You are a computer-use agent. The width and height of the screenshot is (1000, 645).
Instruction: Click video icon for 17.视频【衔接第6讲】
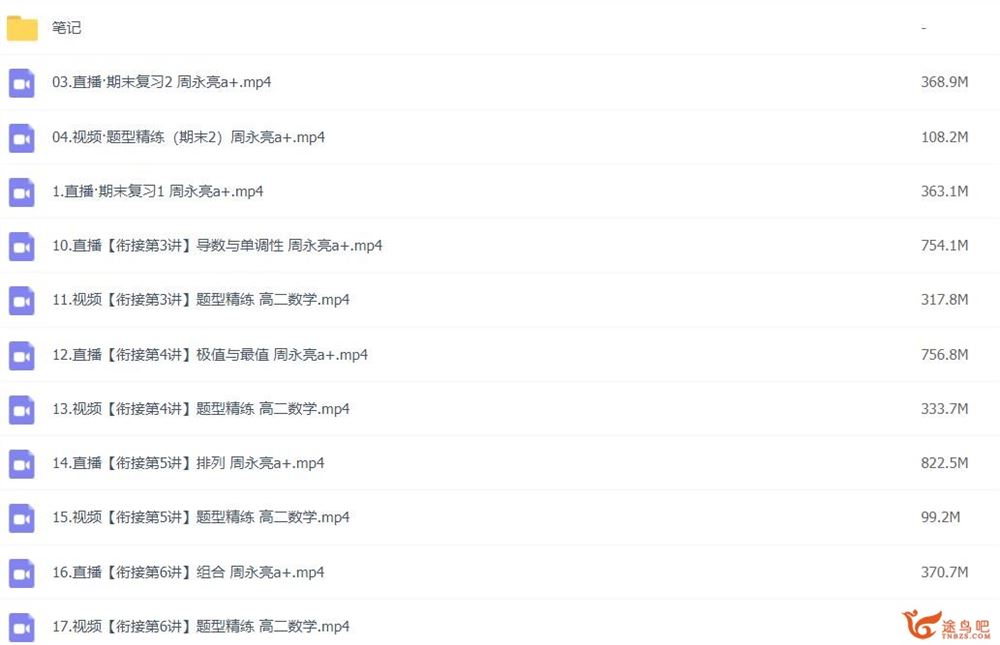point(22,627)
